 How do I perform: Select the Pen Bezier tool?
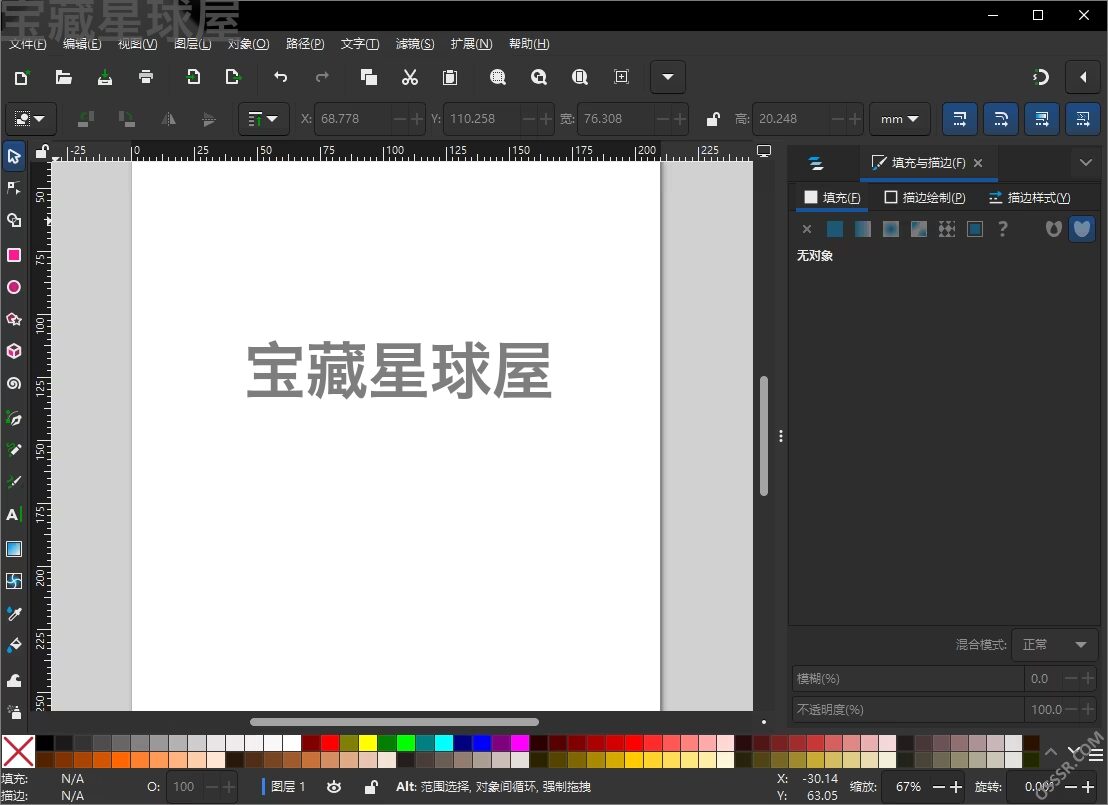[13, 418]
